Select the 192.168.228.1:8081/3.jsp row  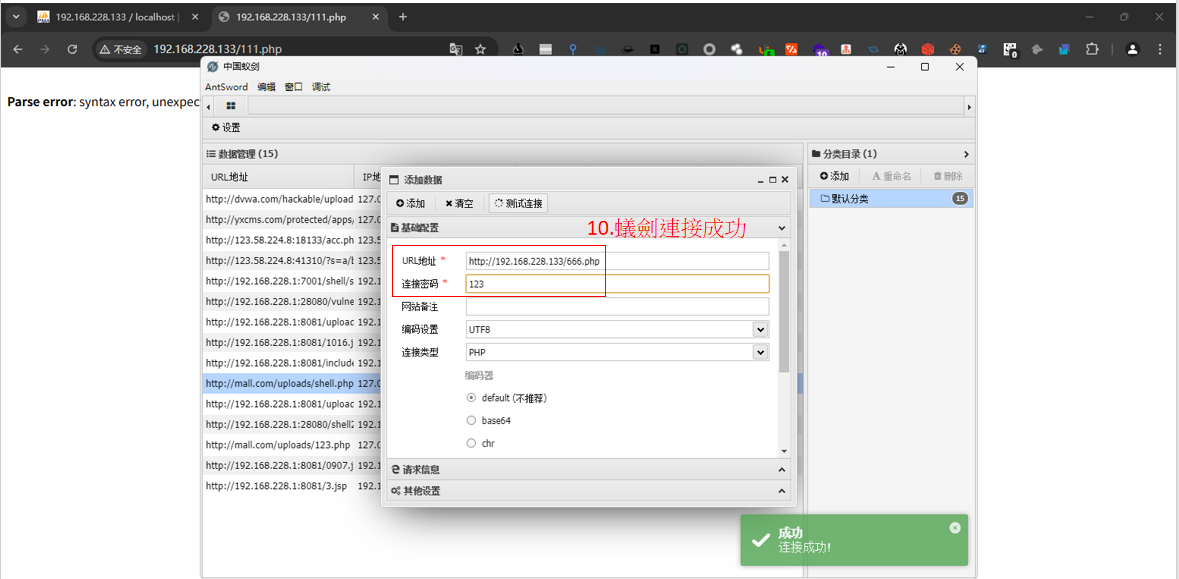[292, 486]
